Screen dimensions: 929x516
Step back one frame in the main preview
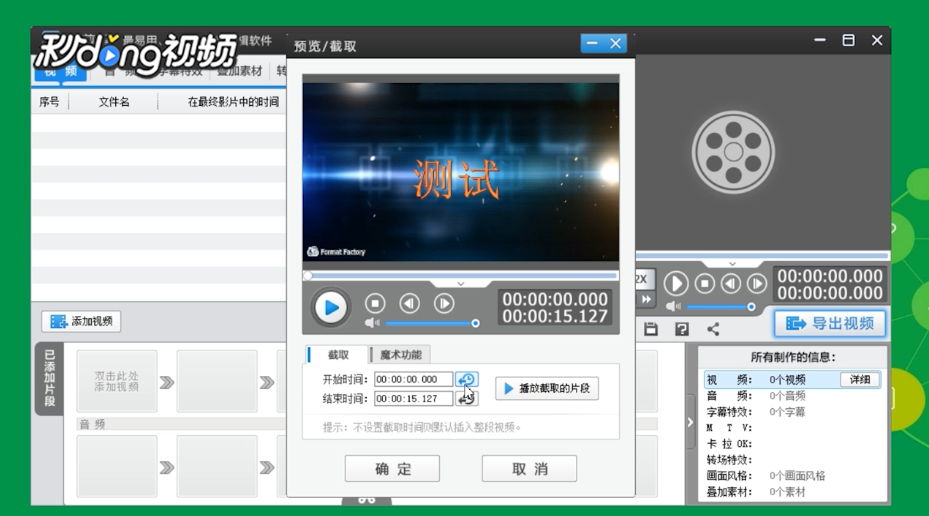click(731, 284)
